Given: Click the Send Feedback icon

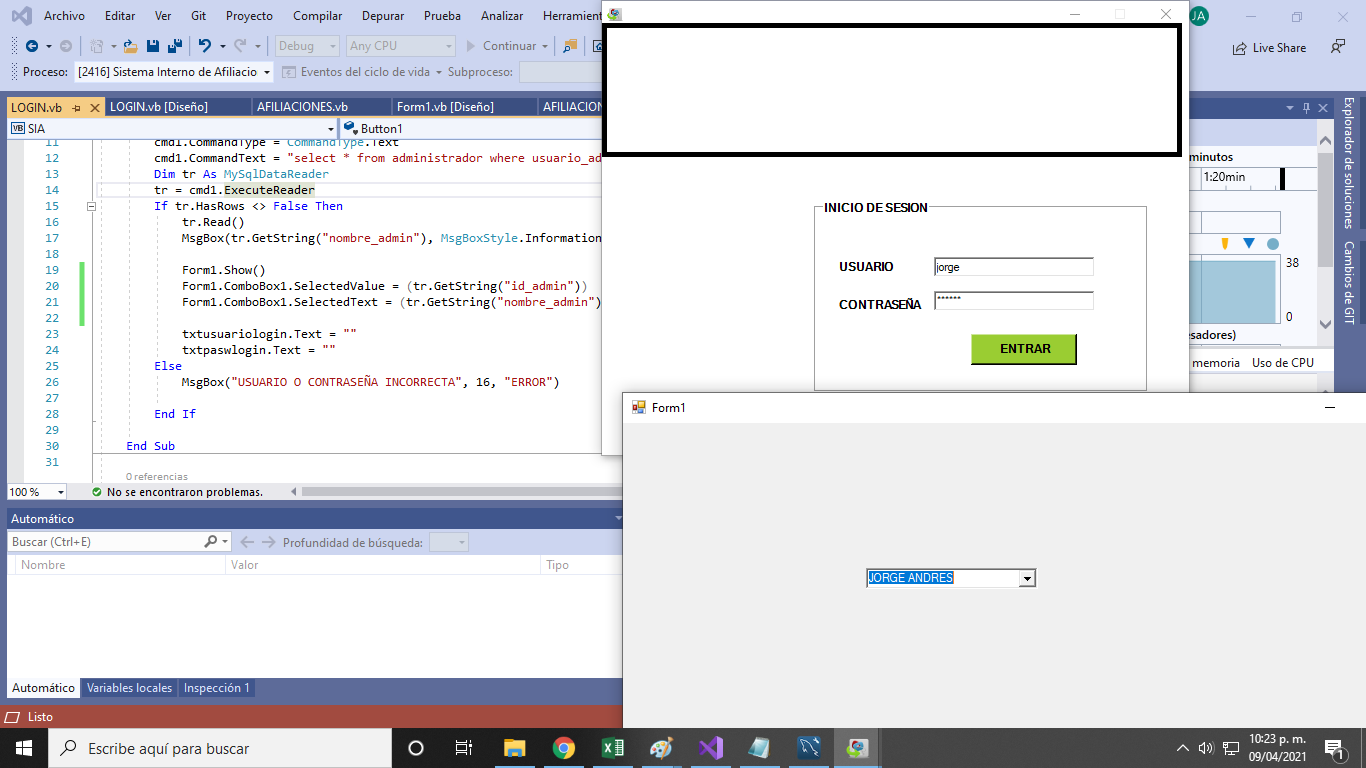Looking at the screenshot, I should [x=1337, y=47].
